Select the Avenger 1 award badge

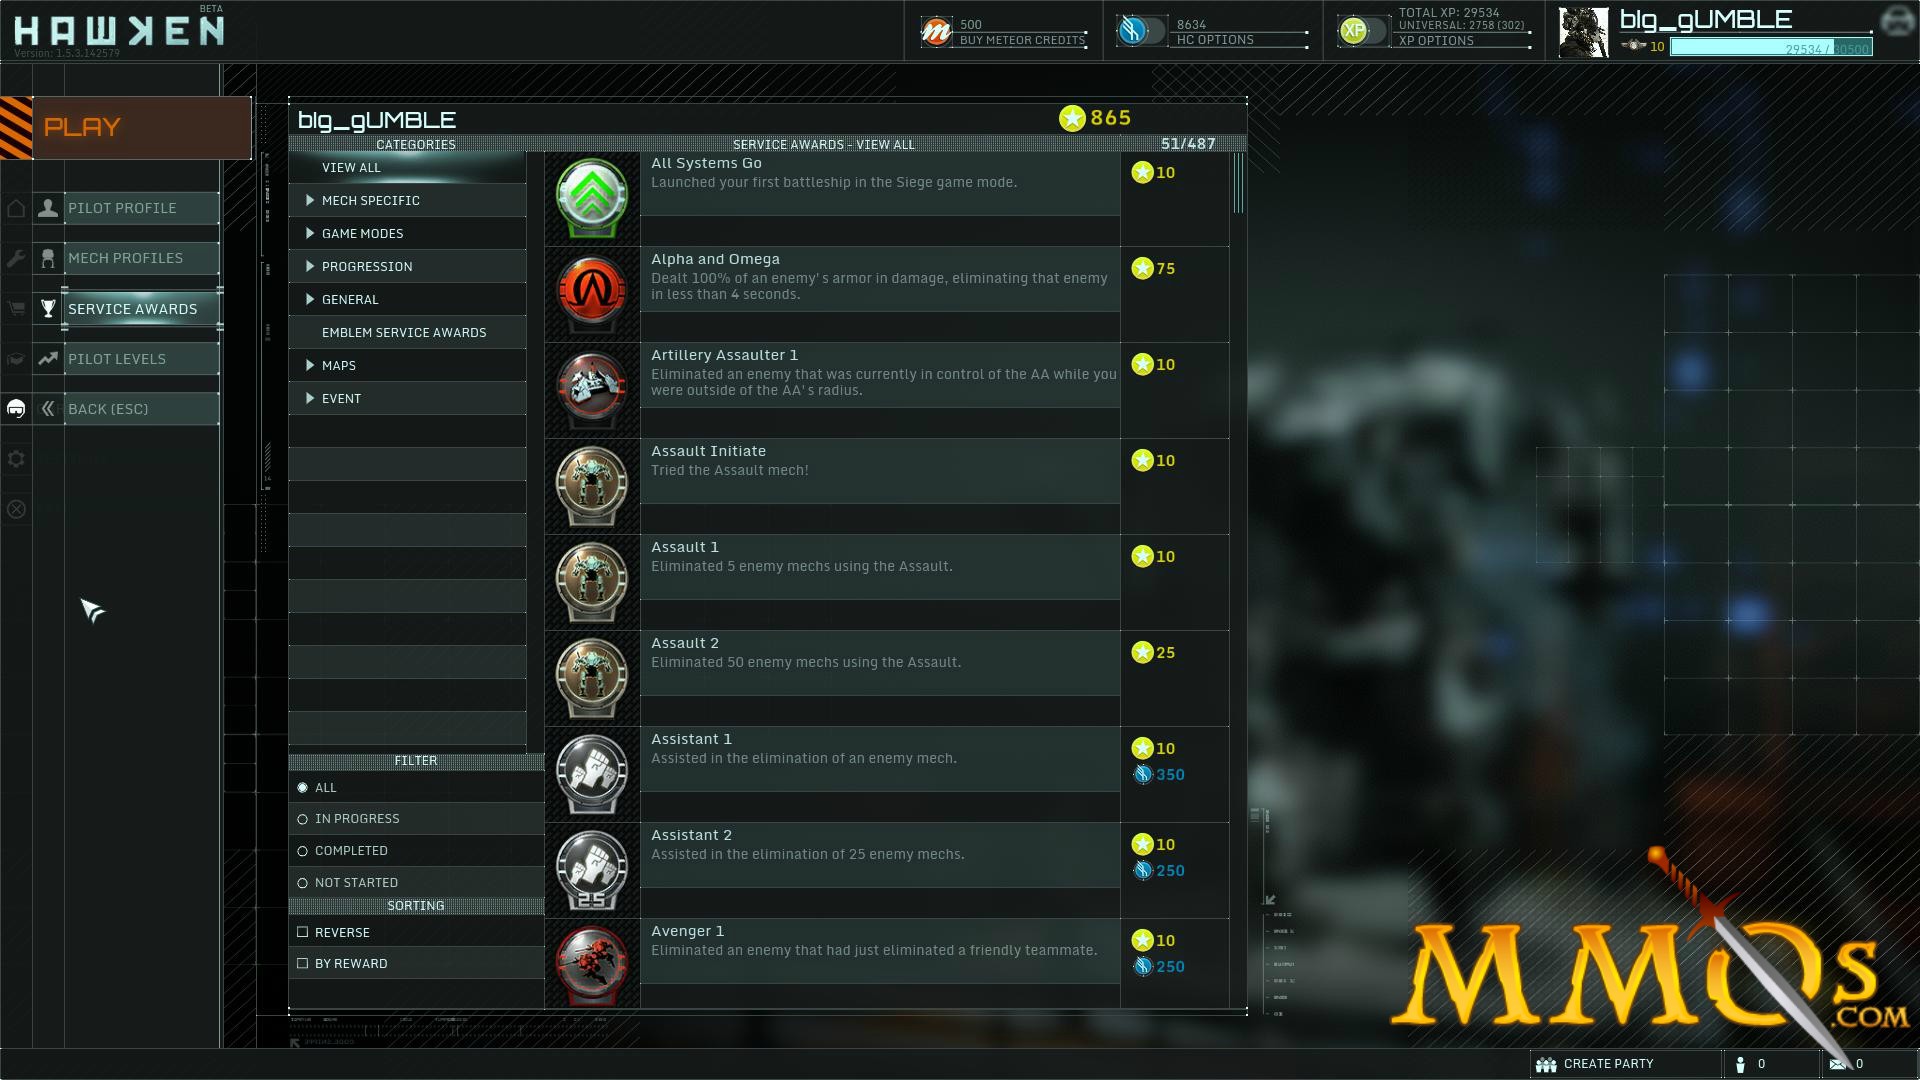click(592, 965)
